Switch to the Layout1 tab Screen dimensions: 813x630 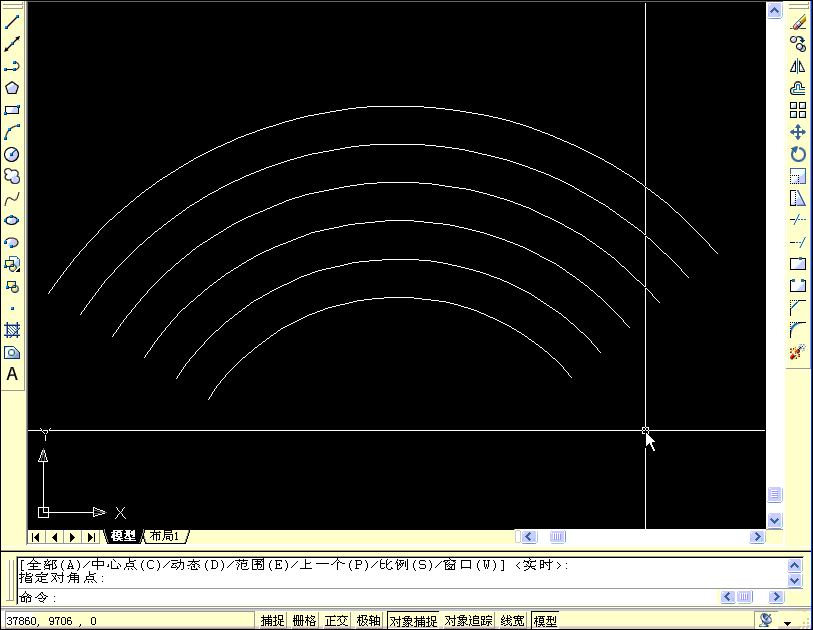pos(163,536)
